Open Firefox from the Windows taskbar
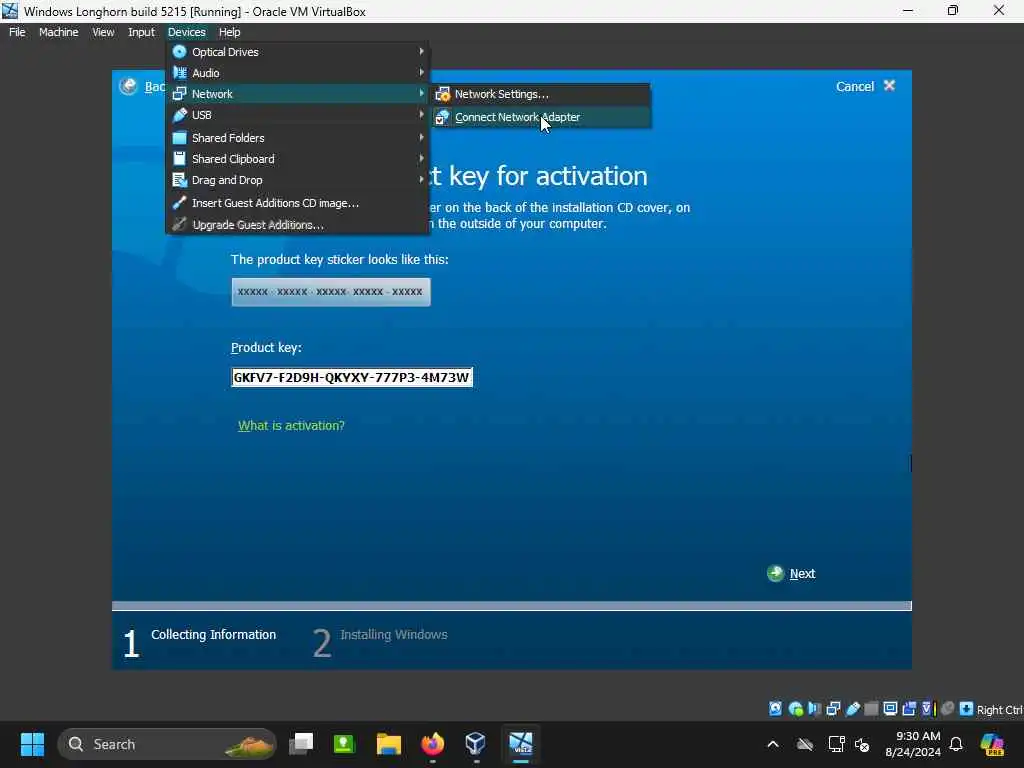The width and height of the screenshot is (1024, 768). 432,744
